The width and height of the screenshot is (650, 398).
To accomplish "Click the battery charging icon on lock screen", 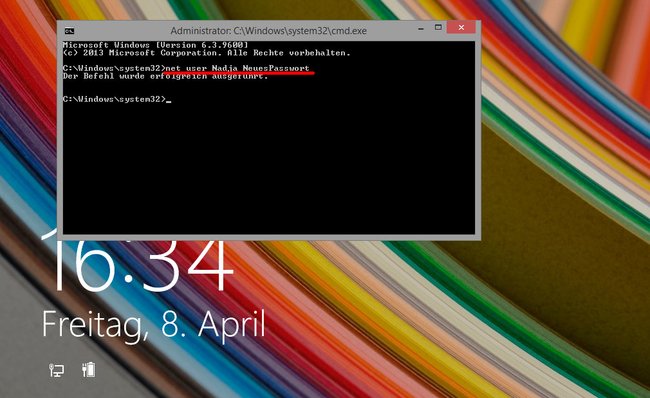I will pyautogui.click(x=89, y=369).
